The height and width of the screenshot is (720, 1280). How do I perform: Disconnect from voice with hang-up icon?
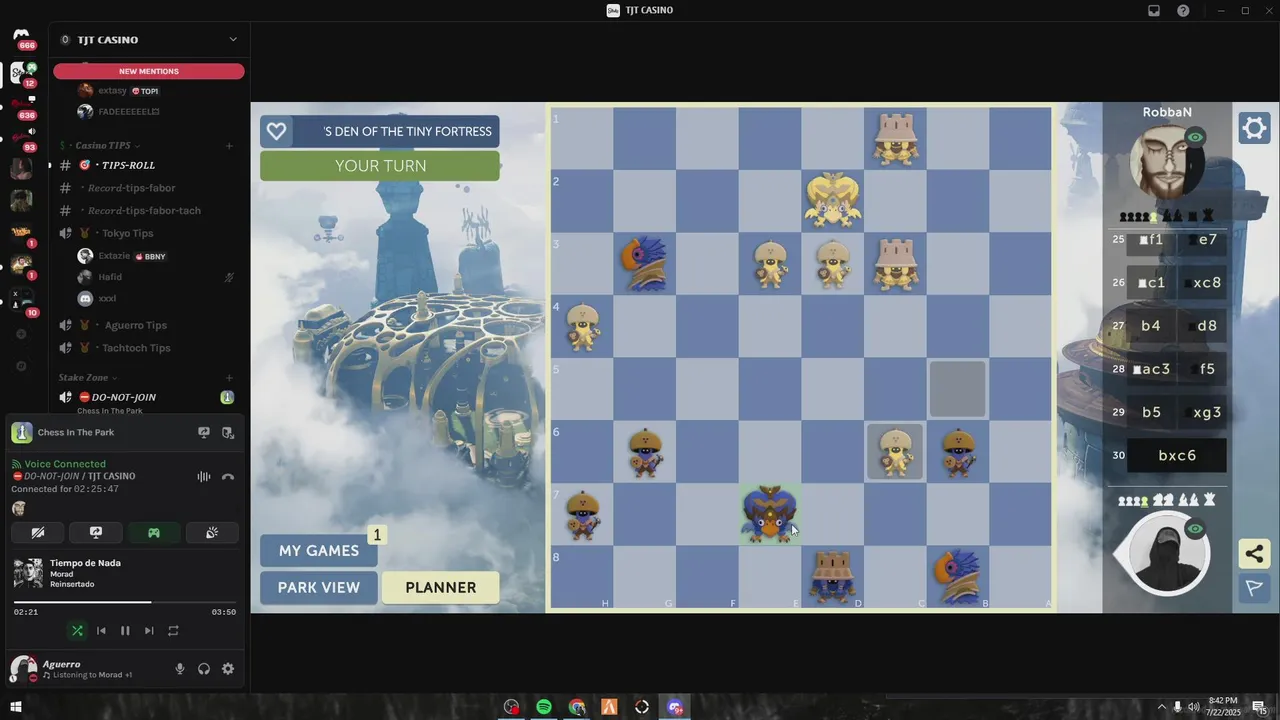[228, 477]
